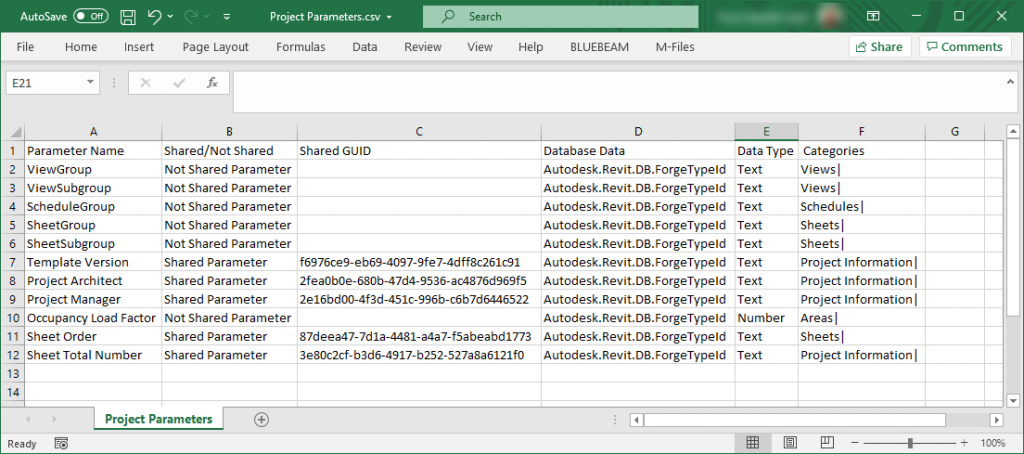Click horizontal scrollbar right arrow
The width and height of the screenshot is (1024, 454).
(x=997, y=420)
